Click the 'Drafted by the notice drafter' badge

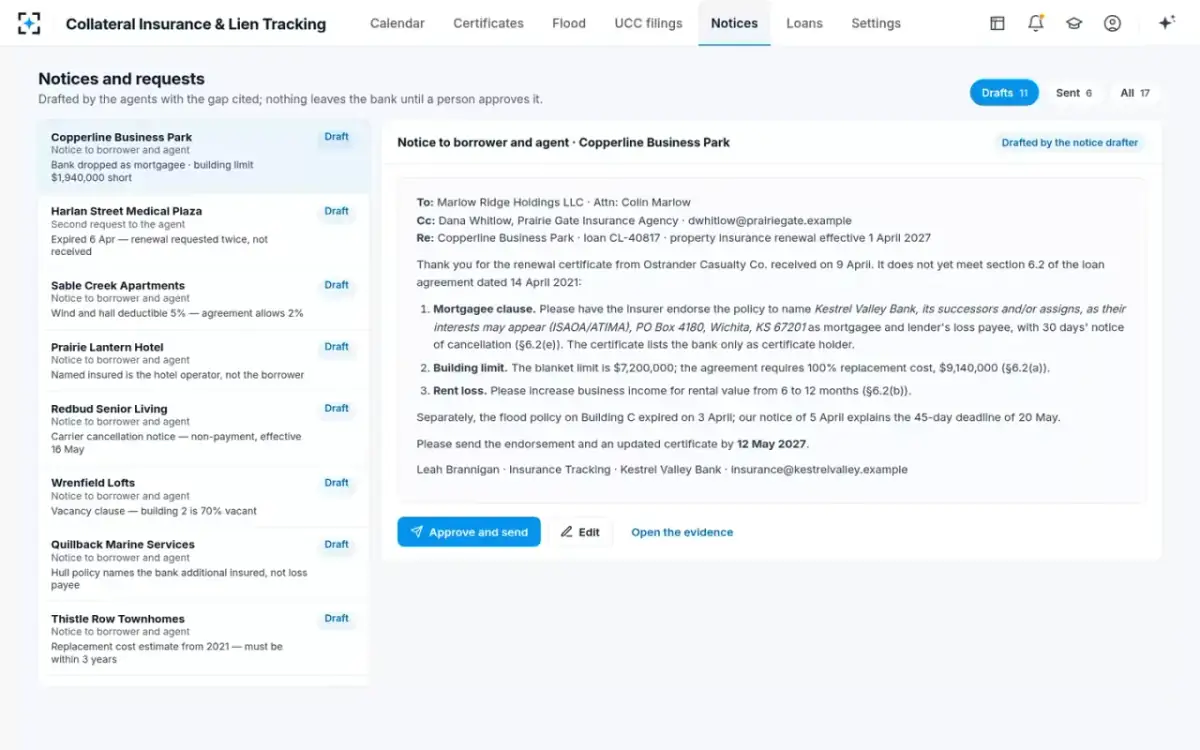(1070, 143)
